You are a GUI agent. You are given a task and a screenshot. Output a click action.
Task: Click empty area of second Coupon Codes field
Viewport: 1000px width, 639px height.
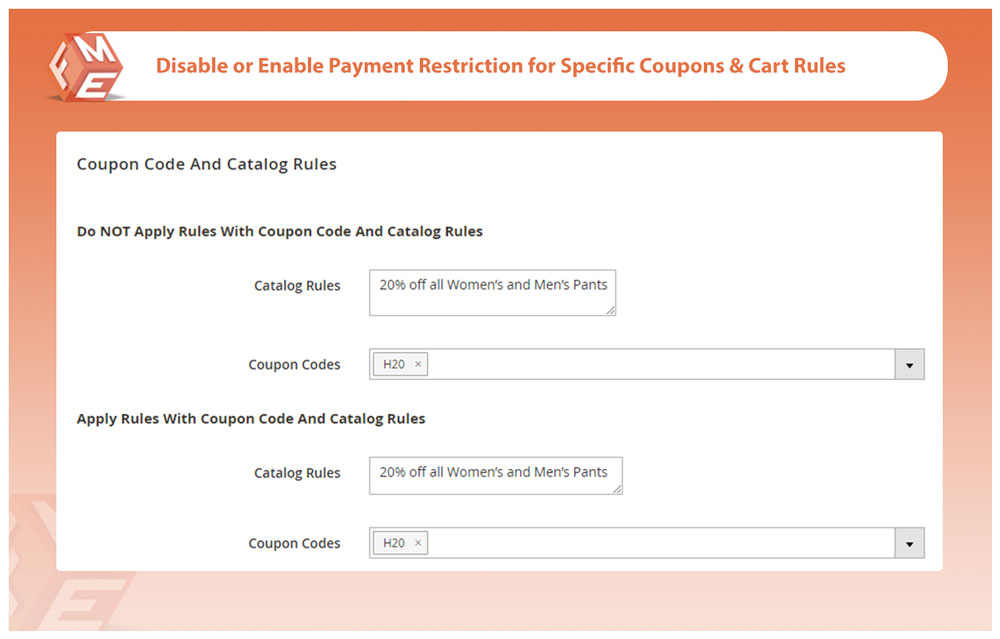pos(660,543)
